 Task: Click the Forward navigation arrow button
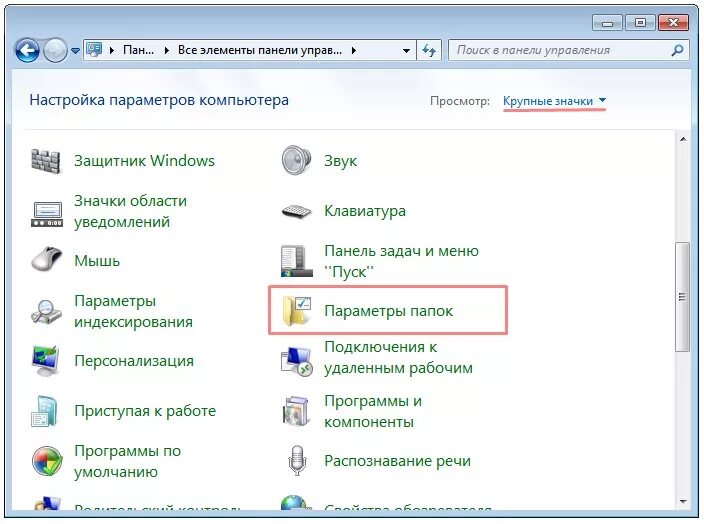pos(55,50)
